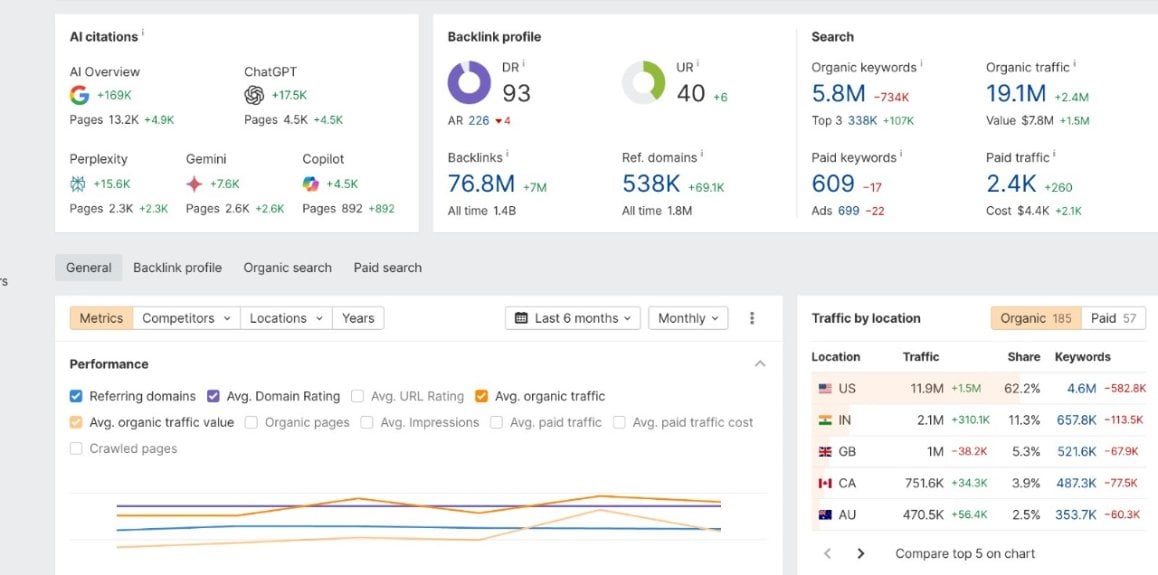Open the three-dot chart options menu

[x=752, y=318]
